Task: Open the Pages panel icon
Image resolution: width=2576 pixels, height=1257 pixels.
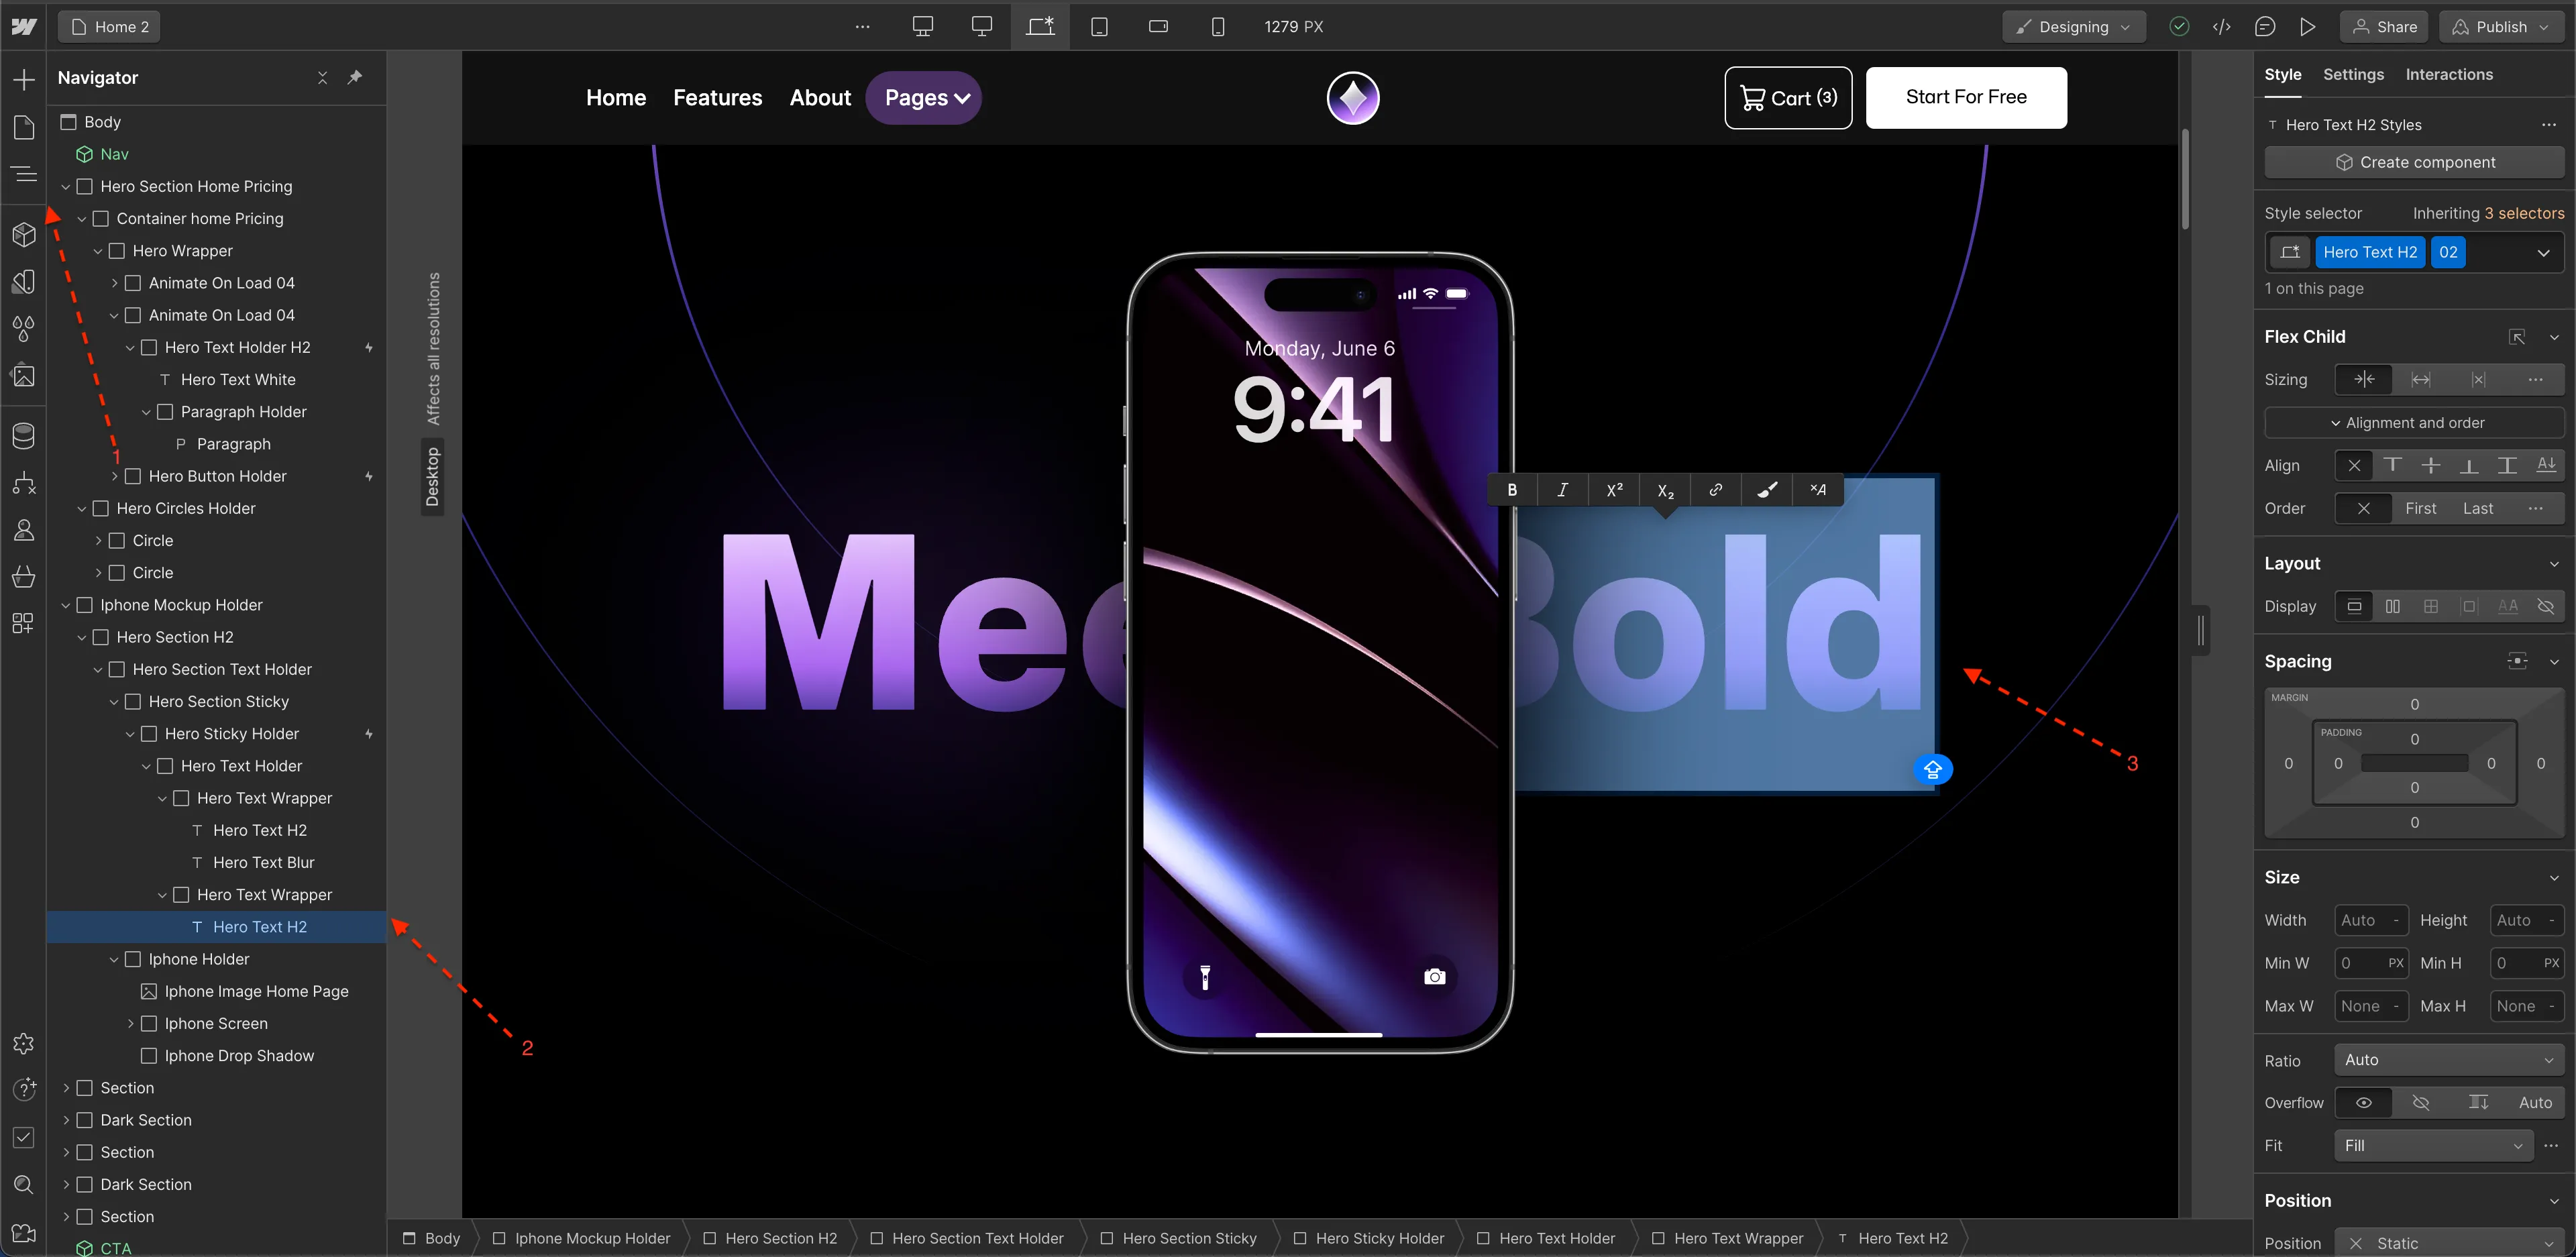Action: point(24,127)
